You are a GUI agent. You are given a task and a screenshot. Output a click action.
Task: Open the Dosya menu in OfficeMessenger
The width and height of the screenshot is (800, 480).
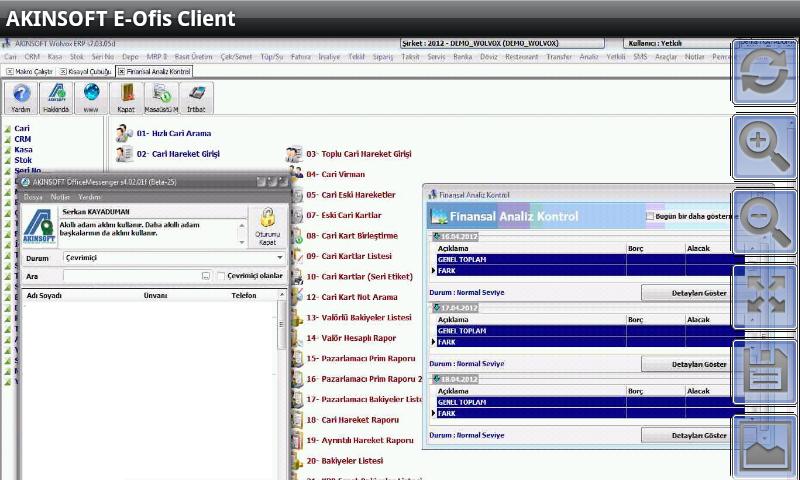pos(33,197)
